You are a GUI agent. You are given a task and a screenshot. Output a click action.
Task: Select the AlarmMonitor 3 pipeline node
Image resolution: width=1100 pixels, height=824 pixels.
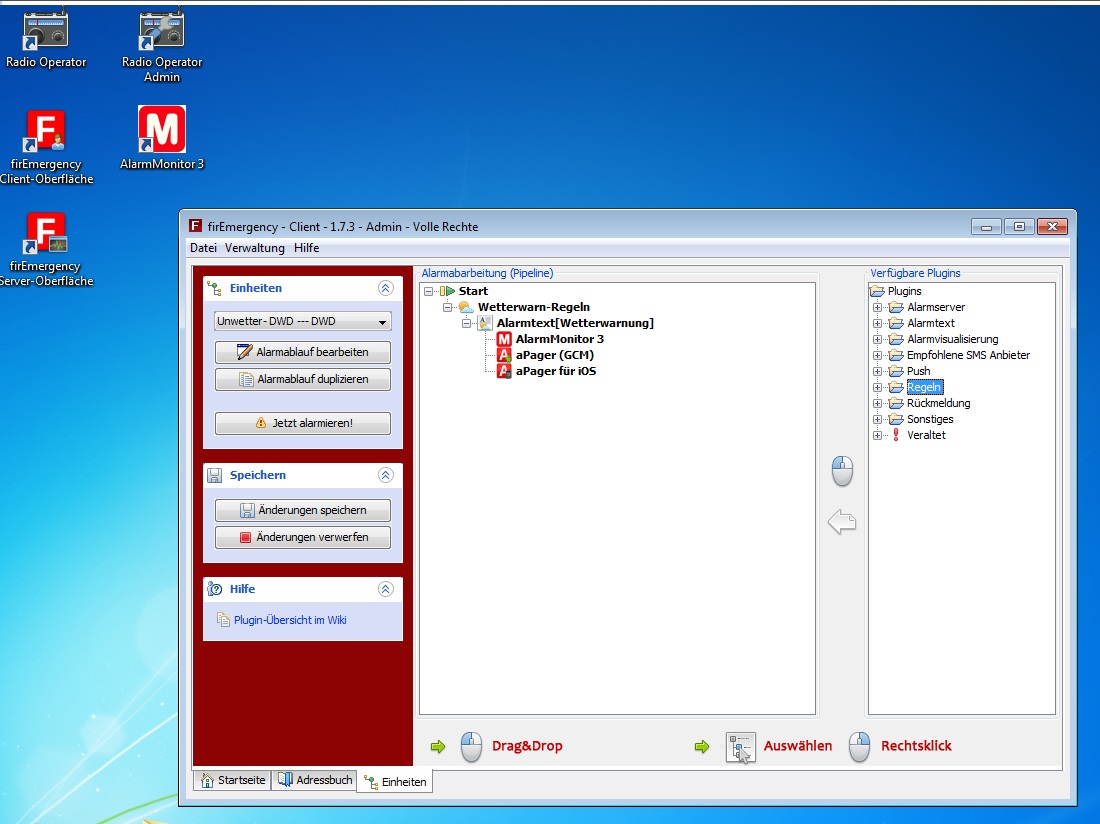559,339
